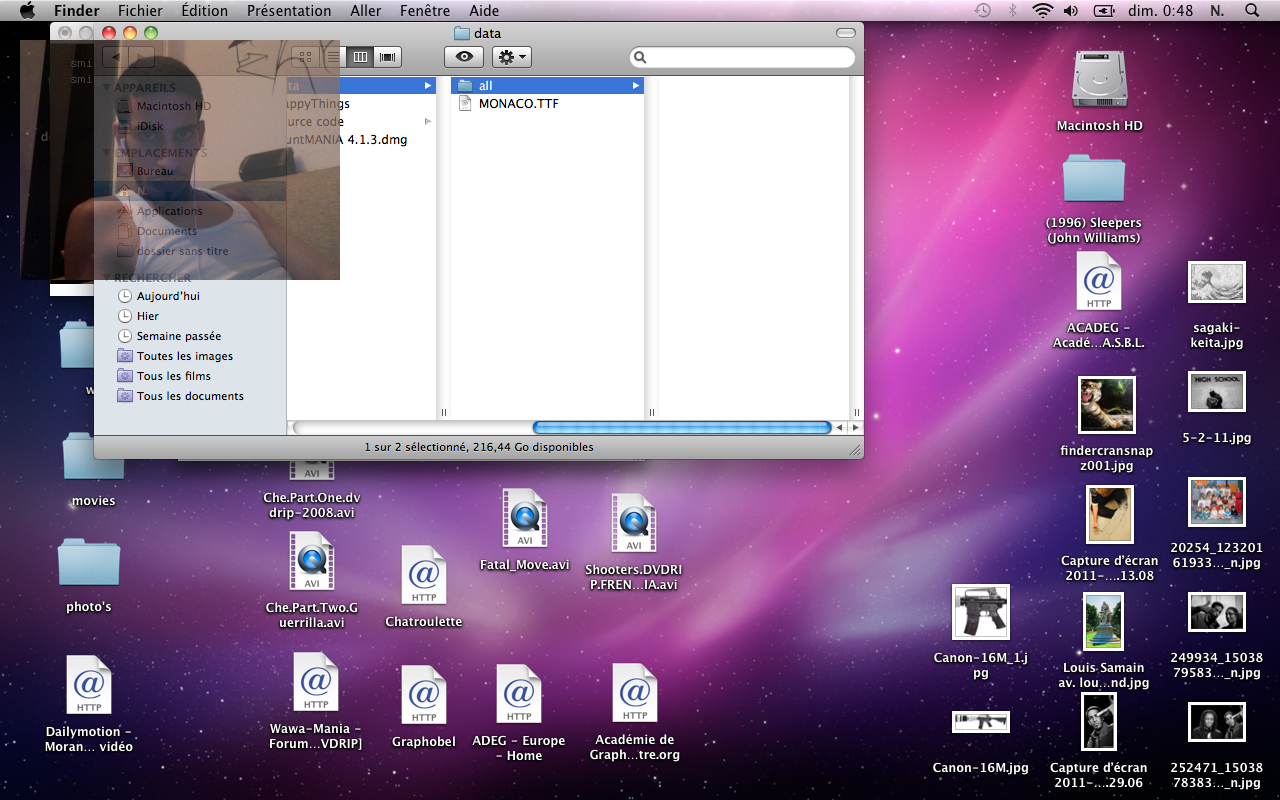The image size is (1280, 800).
Task: Open the Fenêtre menu
Action: tap(424, 11)
